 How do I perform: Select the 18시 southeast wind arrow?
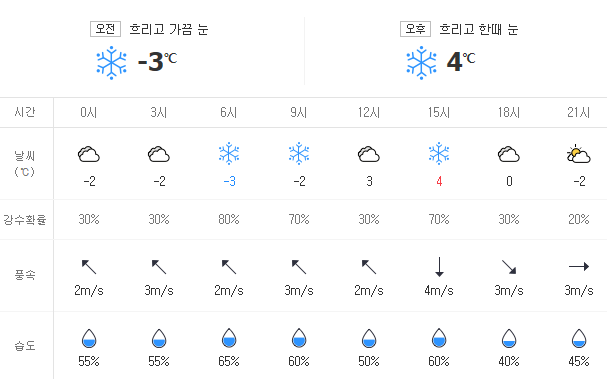pos(509,267)
